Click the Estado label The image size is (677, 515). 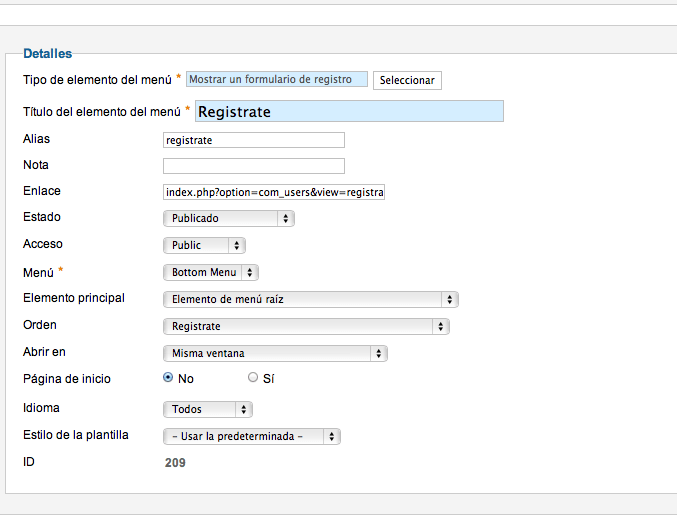point(42,217)
